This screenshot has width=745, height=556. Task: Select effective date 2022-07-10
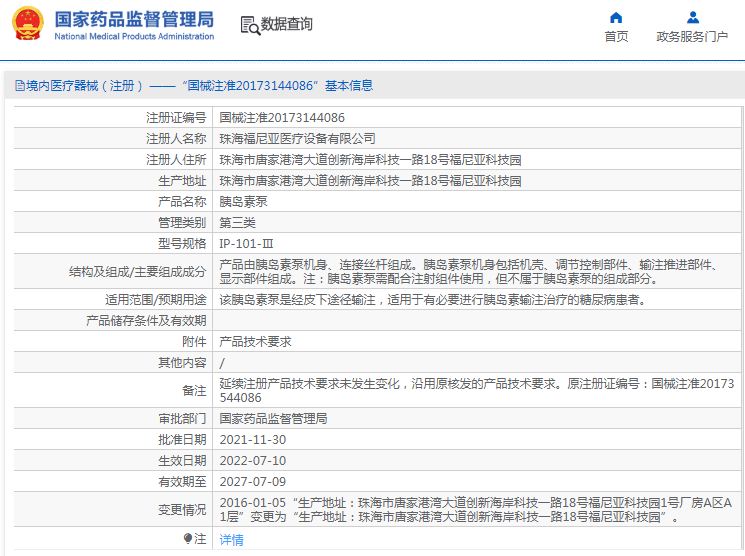253,461
